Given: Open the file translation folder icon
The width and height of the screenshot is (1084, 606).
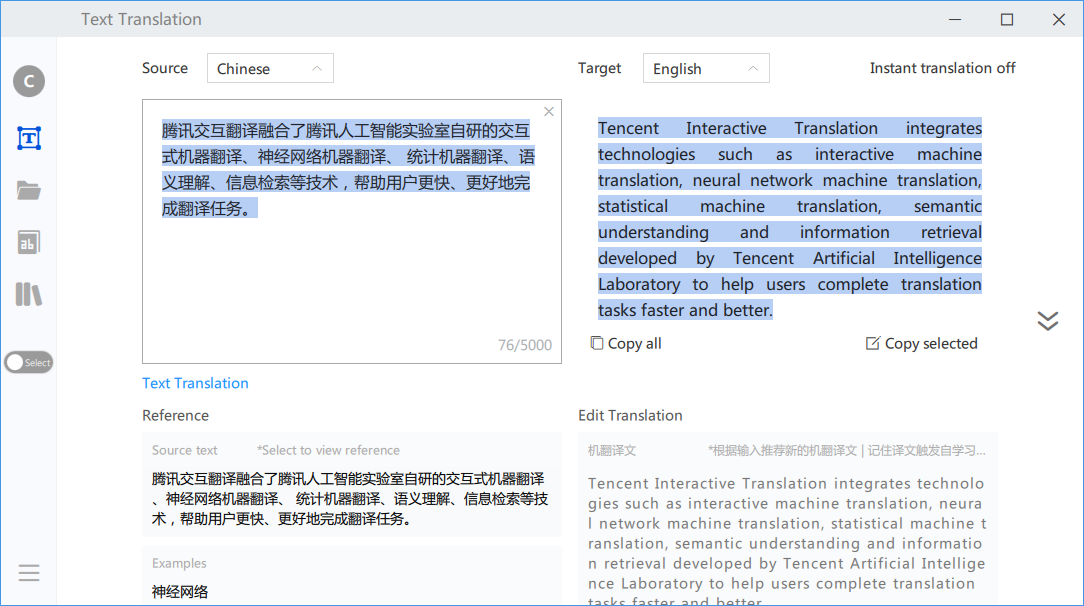Looking at the screenshot, I should (x=29, y=190).
